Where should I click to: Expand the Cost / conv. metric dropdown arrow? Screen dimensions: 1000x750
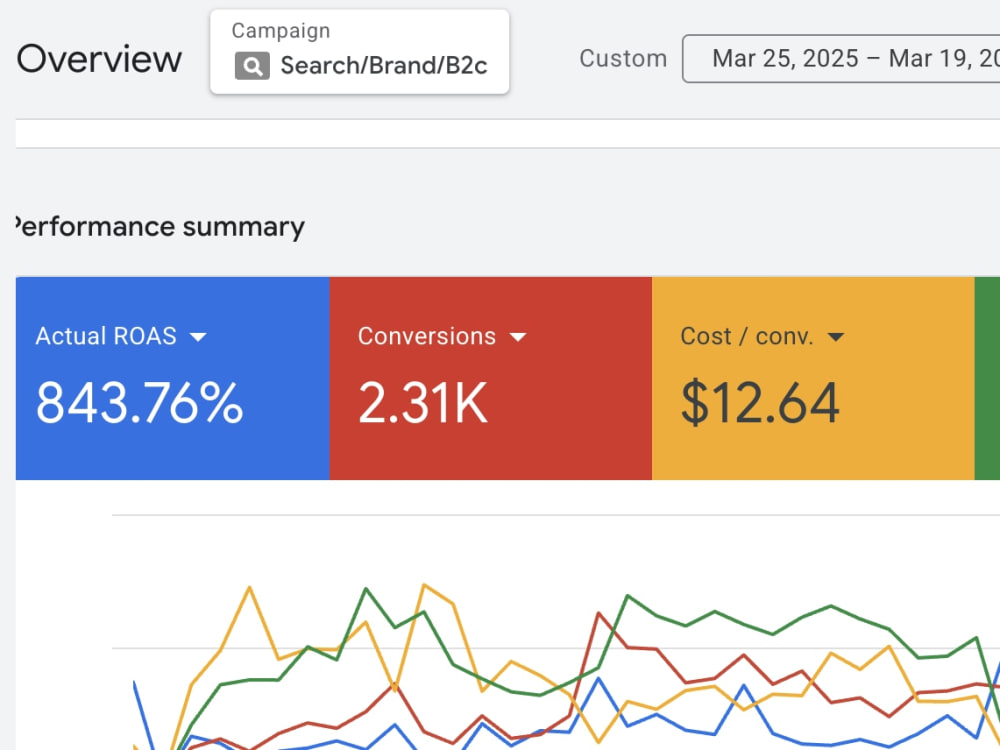[835, 337]
